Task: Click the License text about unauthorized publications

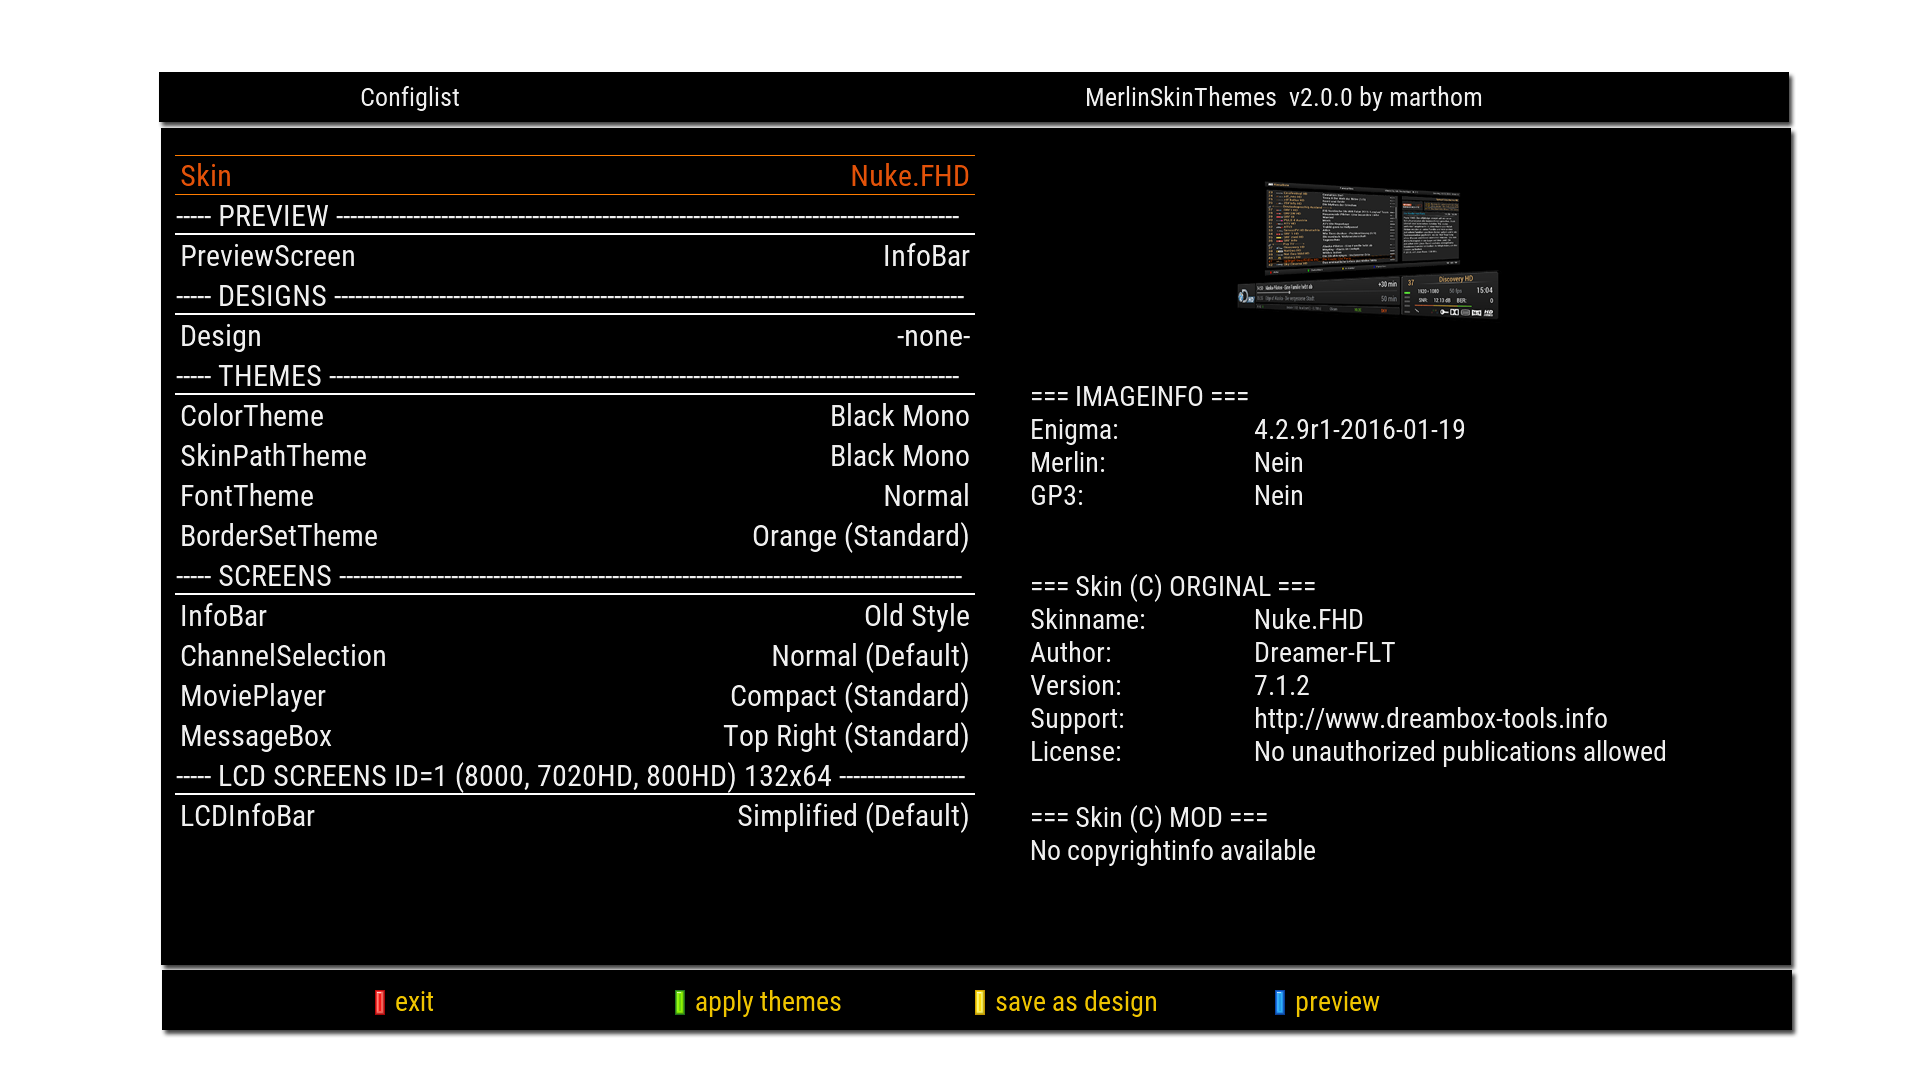Action: click(x=1460, y=752)
